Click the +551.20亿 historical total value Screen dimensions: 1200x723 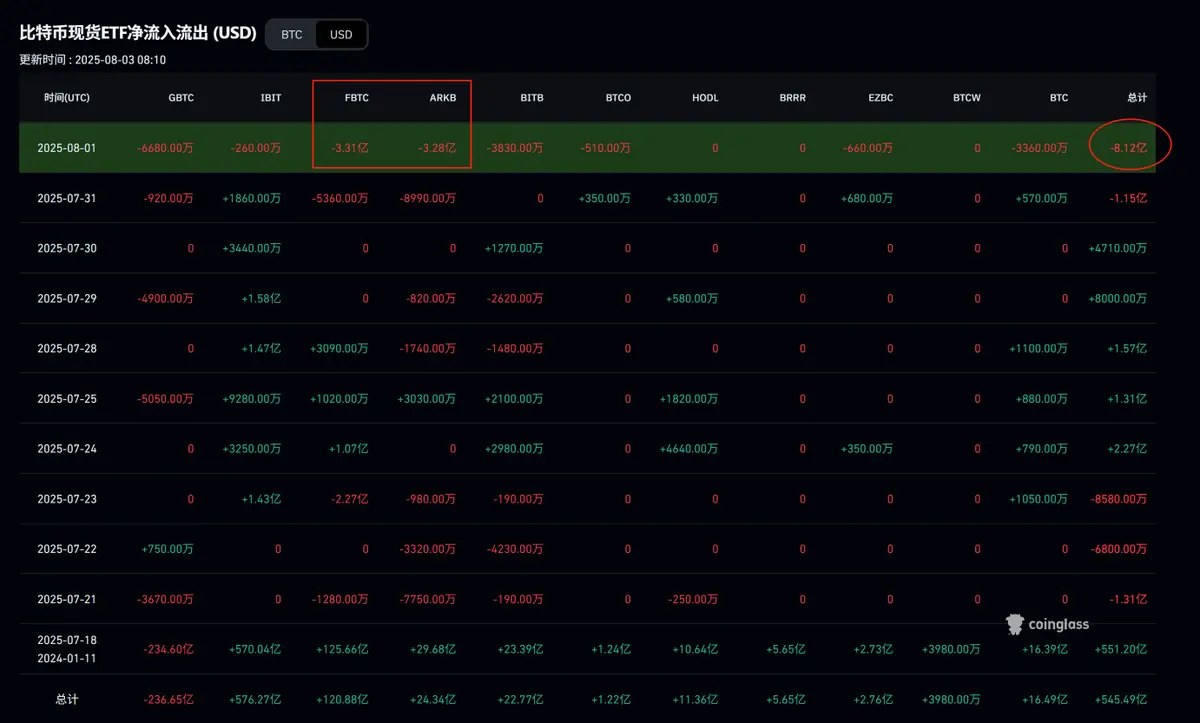(x=1122, y=649)
